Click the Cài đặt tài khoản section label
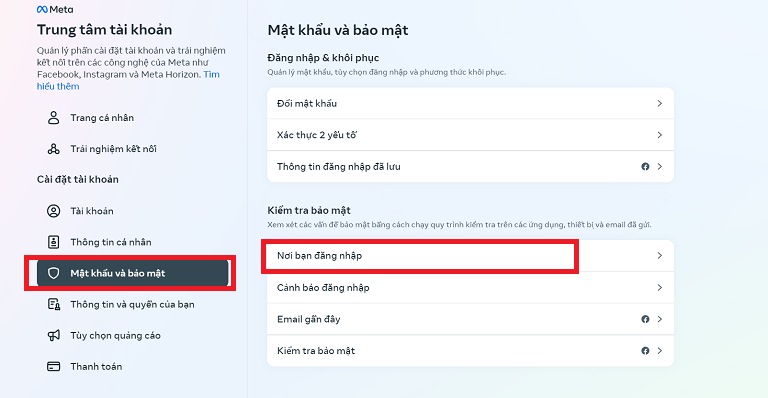This screenshot has width=768, height=398. click(77, 179)
